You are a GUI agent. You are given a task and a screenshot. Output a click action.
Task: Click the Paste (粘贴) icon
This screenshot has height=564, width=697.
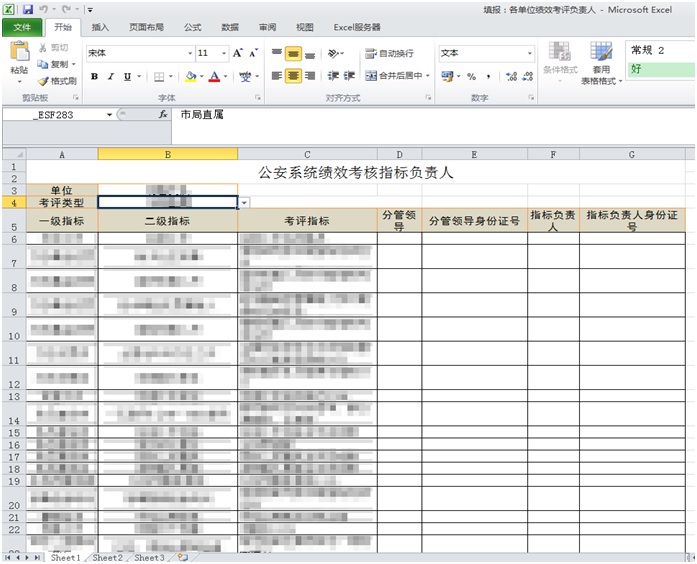click(18, 56)
